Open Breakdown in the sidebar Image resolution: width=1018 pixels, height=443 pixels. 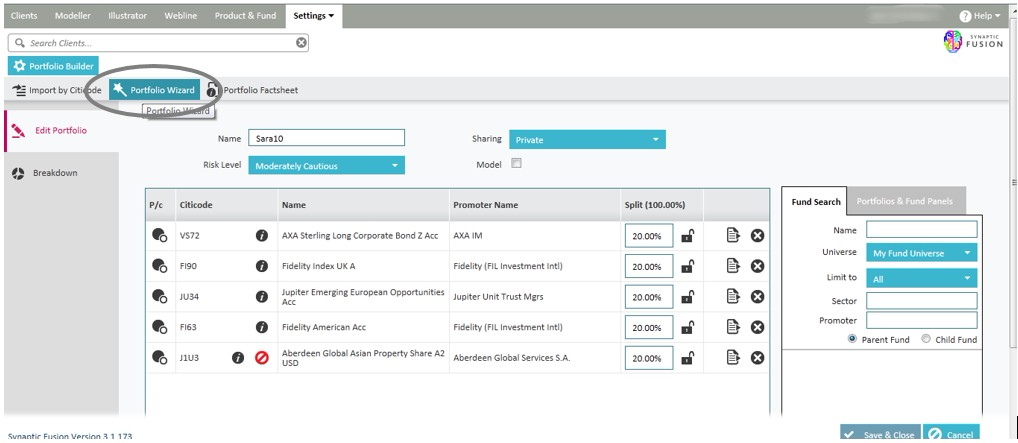(x=55, y=173)
